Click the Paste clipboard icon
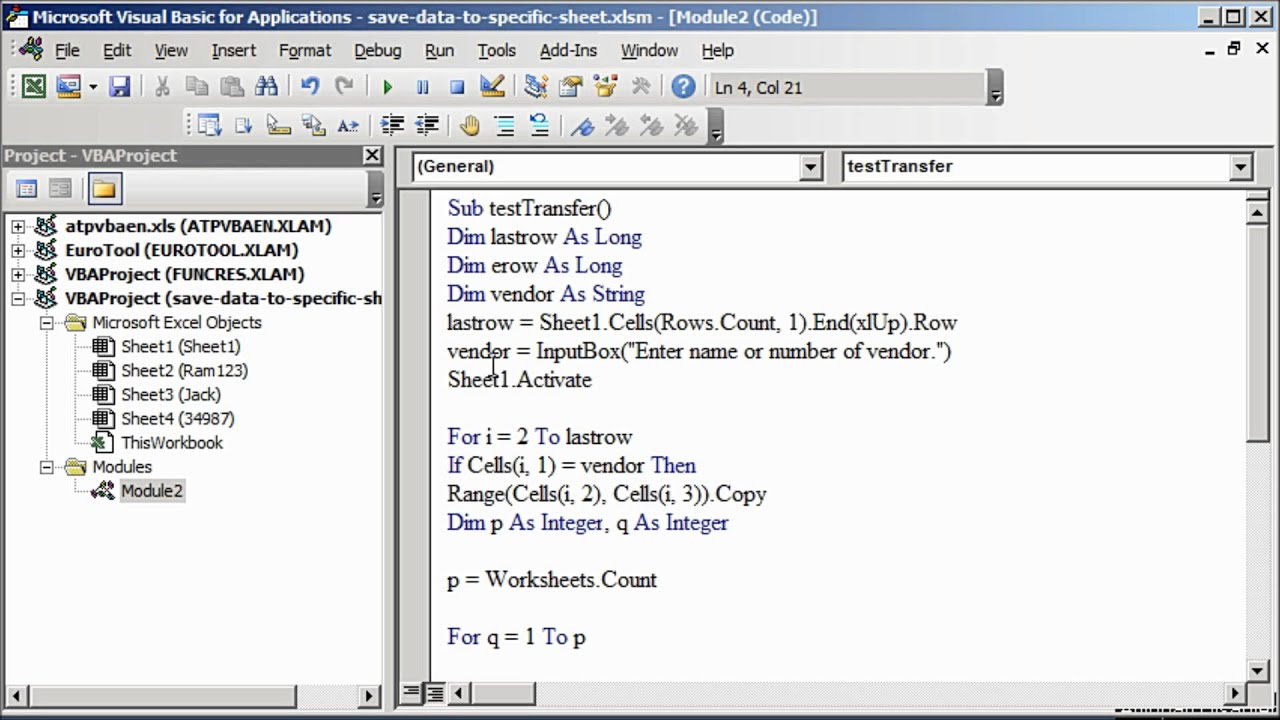1280x720 pixels. coord(231,87)
